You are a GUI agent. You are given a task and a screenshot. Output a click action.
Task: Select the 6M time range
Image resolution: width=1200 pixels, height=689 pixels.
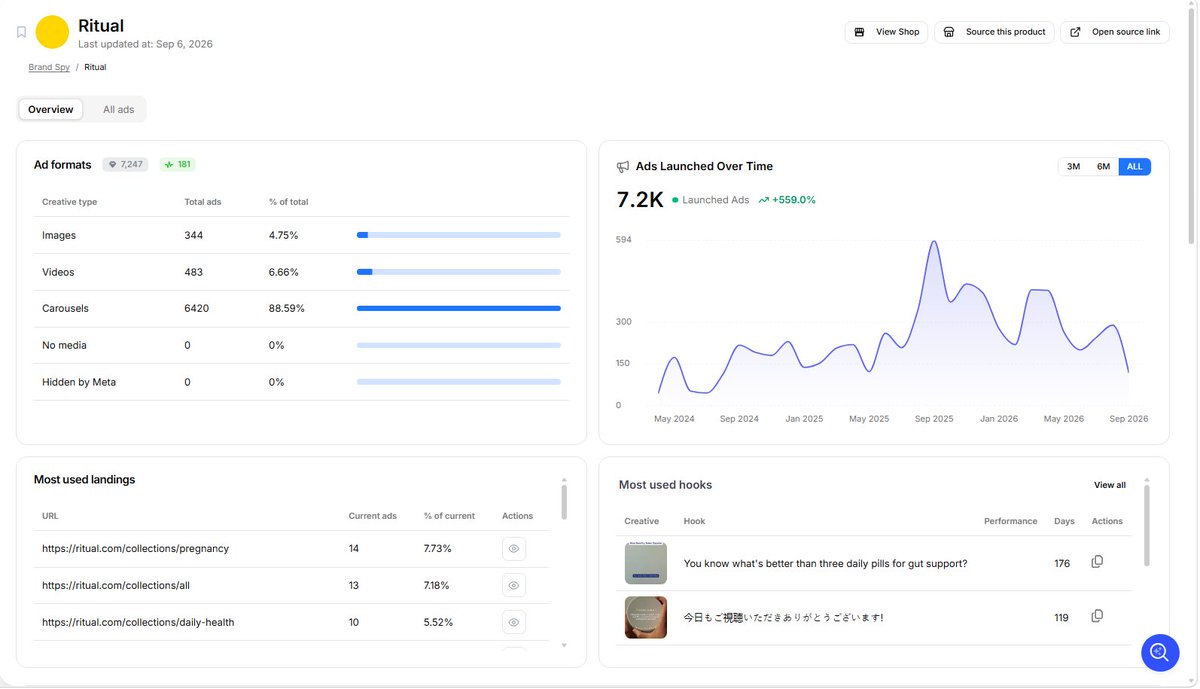(x=1103, y=167)
